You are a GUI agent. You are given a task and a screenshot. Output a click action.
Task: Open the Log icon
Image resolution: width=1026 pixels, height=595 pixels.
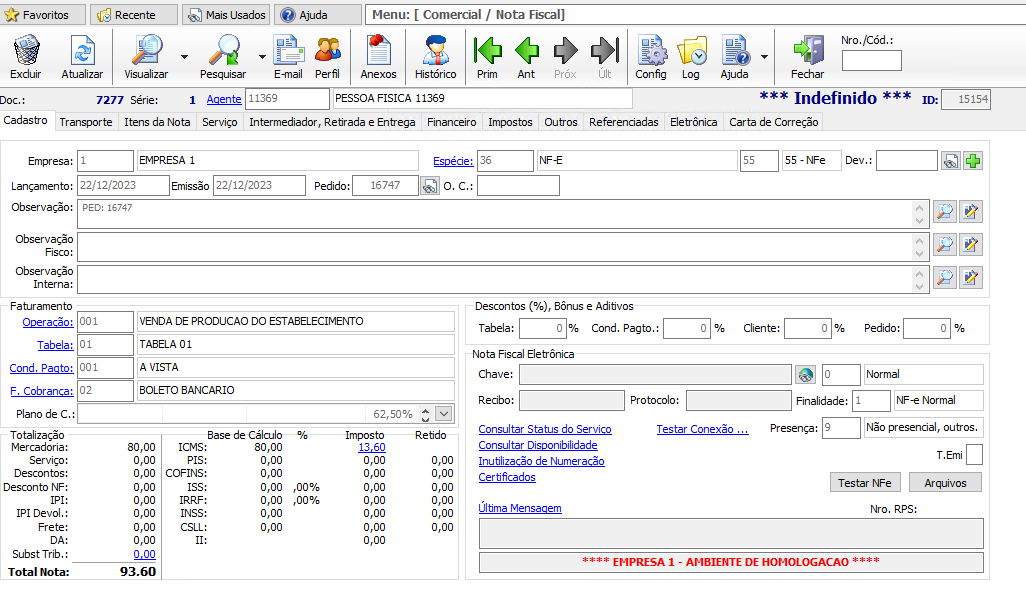[x=692, y=50]
